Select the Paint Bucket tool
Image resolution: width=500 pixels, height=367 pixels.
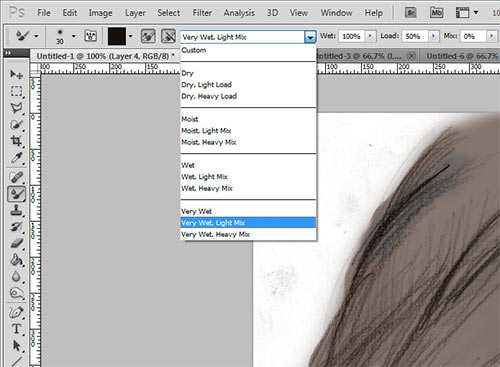point(16,260)
